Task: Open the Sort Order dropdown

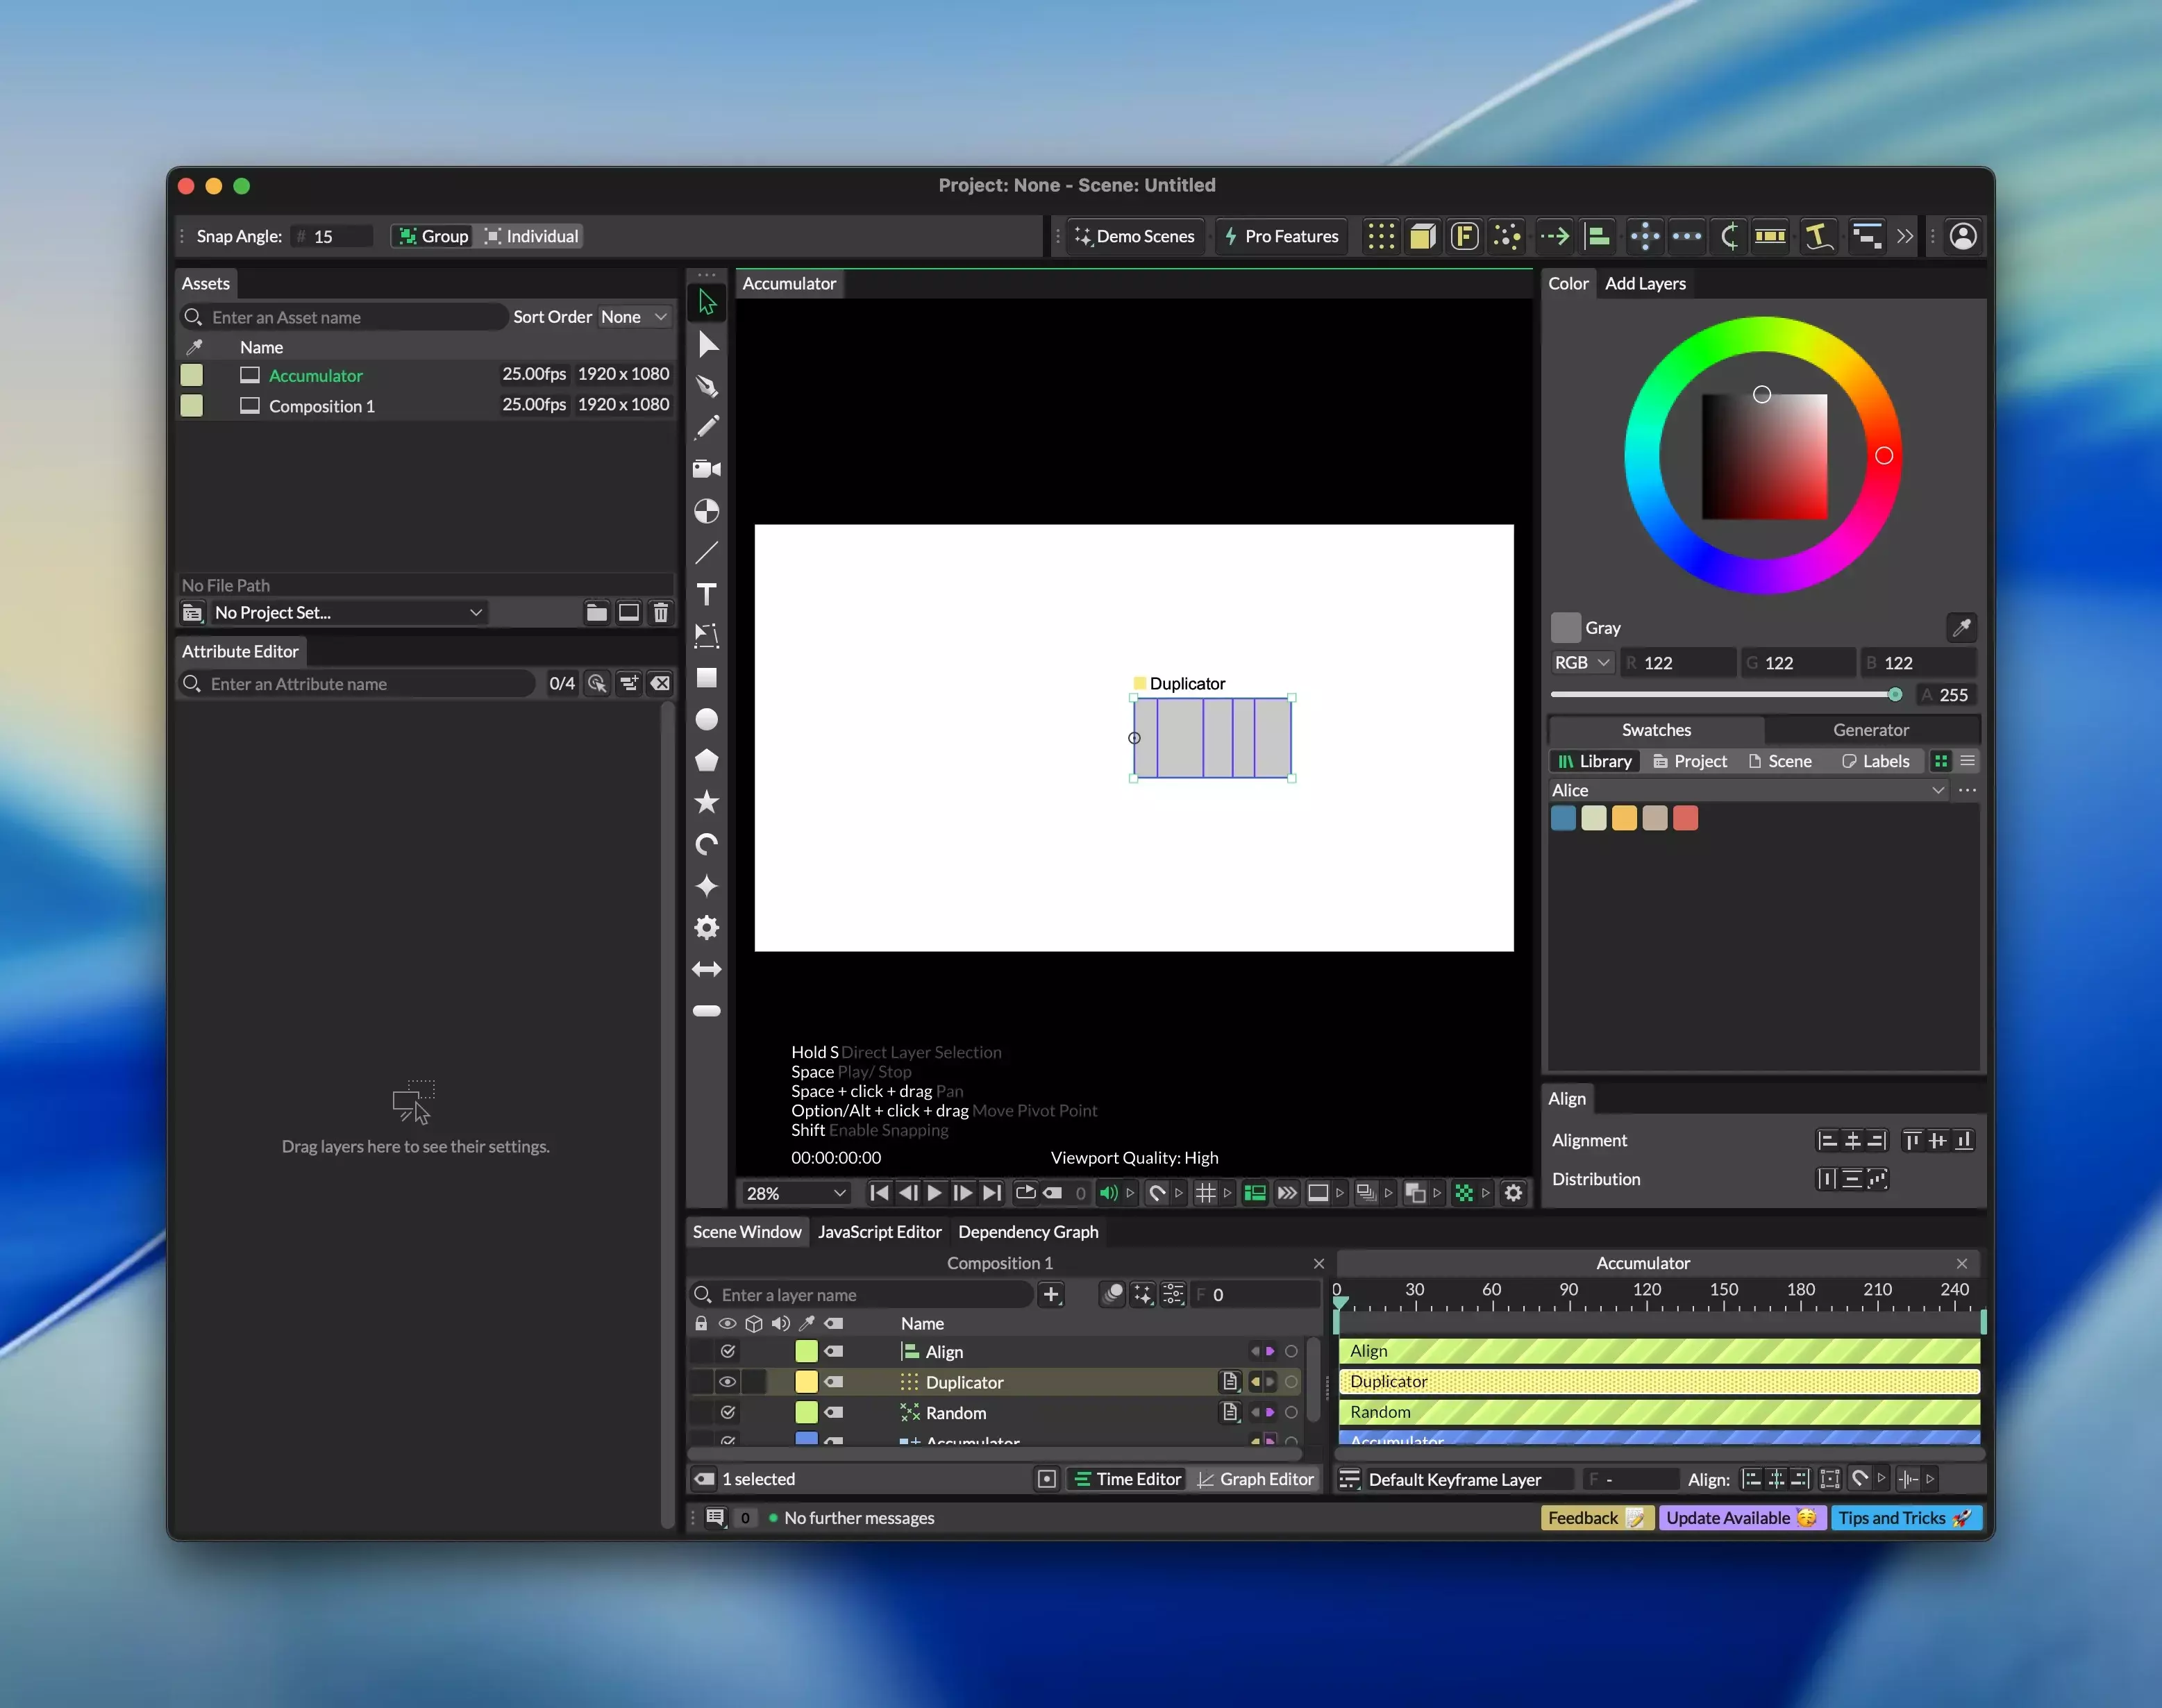Action: point(634,317)
